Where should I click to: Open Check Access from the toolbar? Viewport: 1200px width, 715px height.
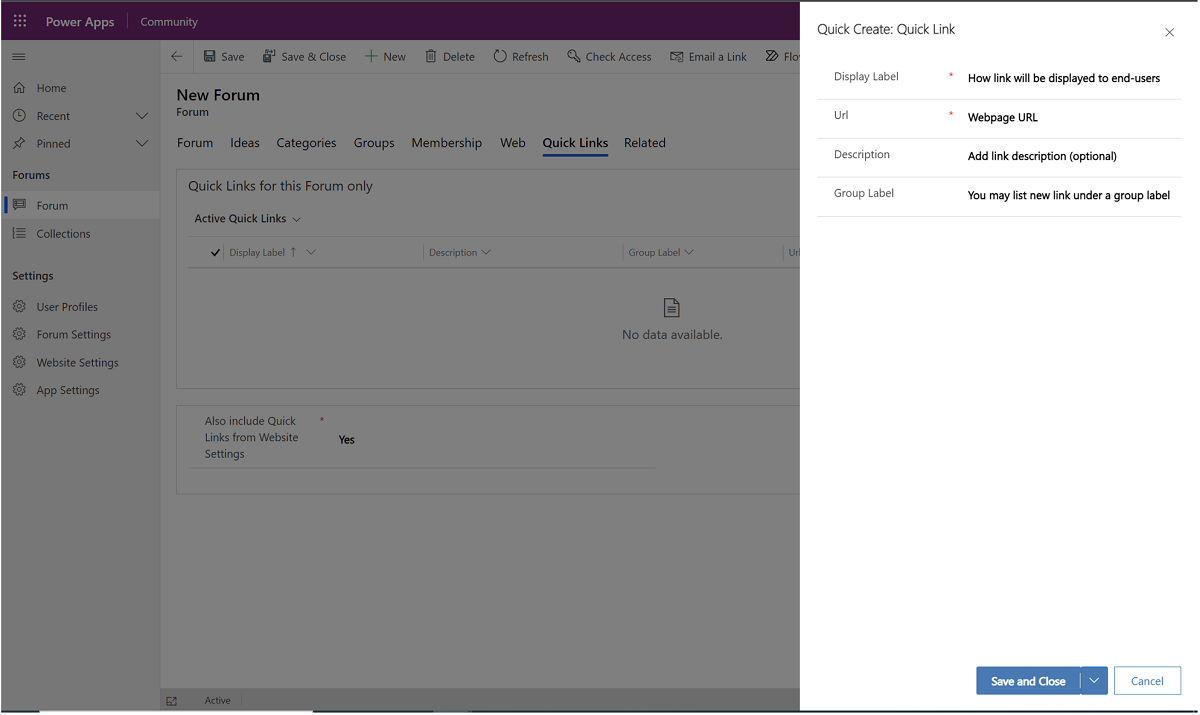click(x=609, y=57)
